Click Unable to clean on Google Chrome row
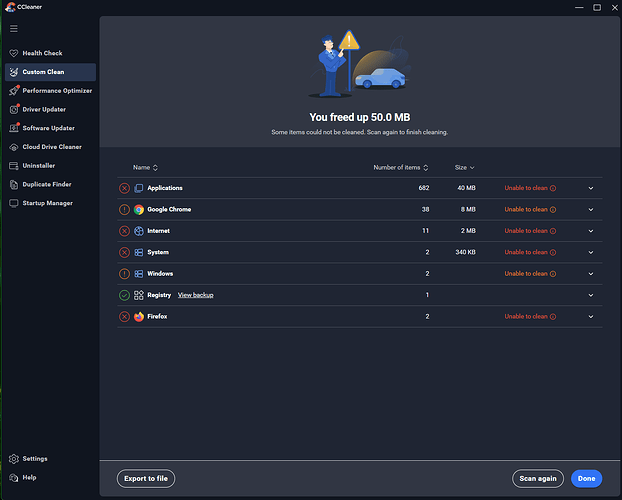 tap(526, 210)
